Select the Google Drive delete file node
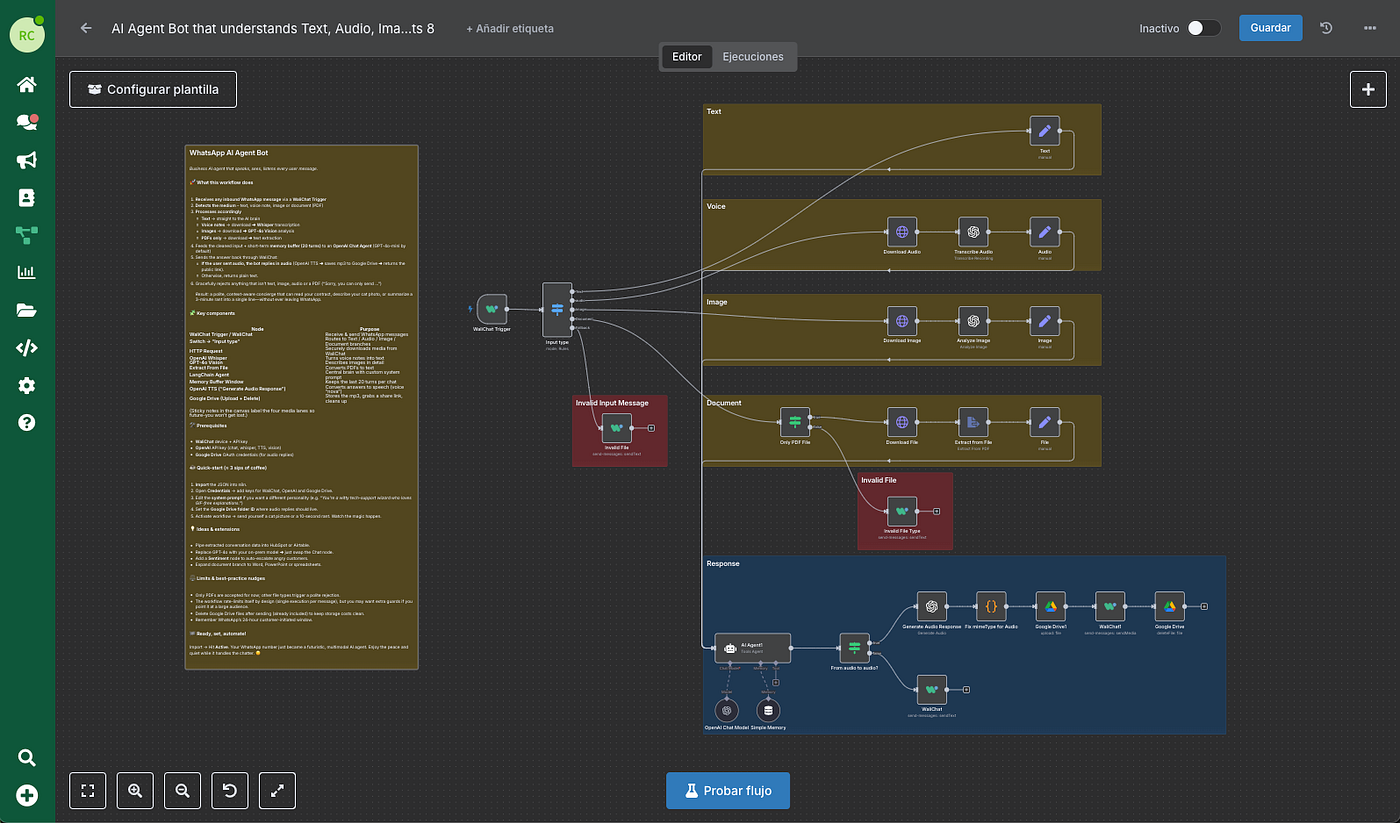This screenshot has height=823, width=1400. 1170,606
